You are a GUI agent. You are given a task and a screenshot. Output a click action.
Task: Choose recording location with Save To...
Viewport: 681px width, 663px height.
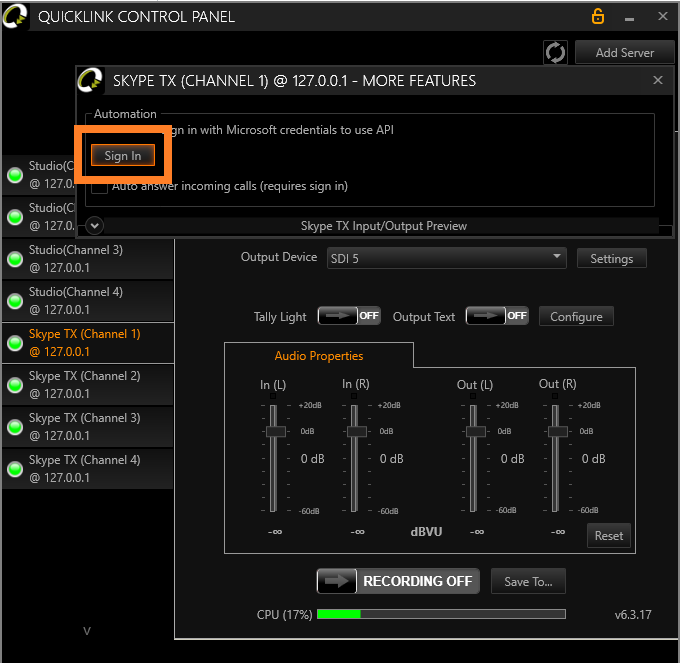pyautogui.click(x=528, y=581)
